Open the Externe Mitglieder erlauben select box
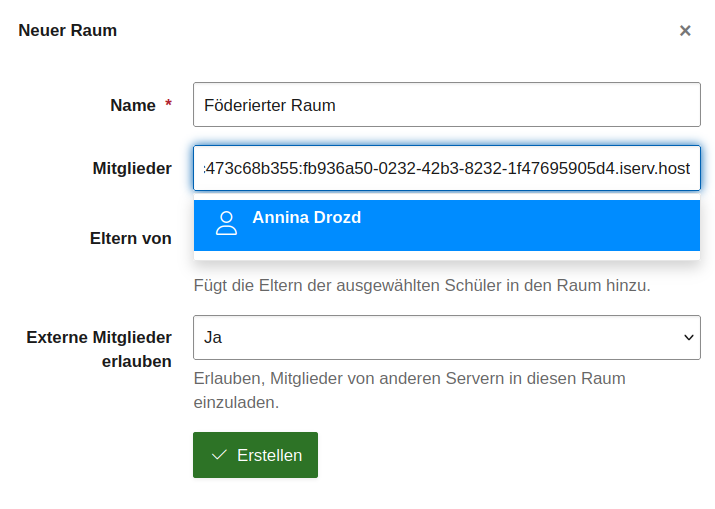 coord(446,338)
